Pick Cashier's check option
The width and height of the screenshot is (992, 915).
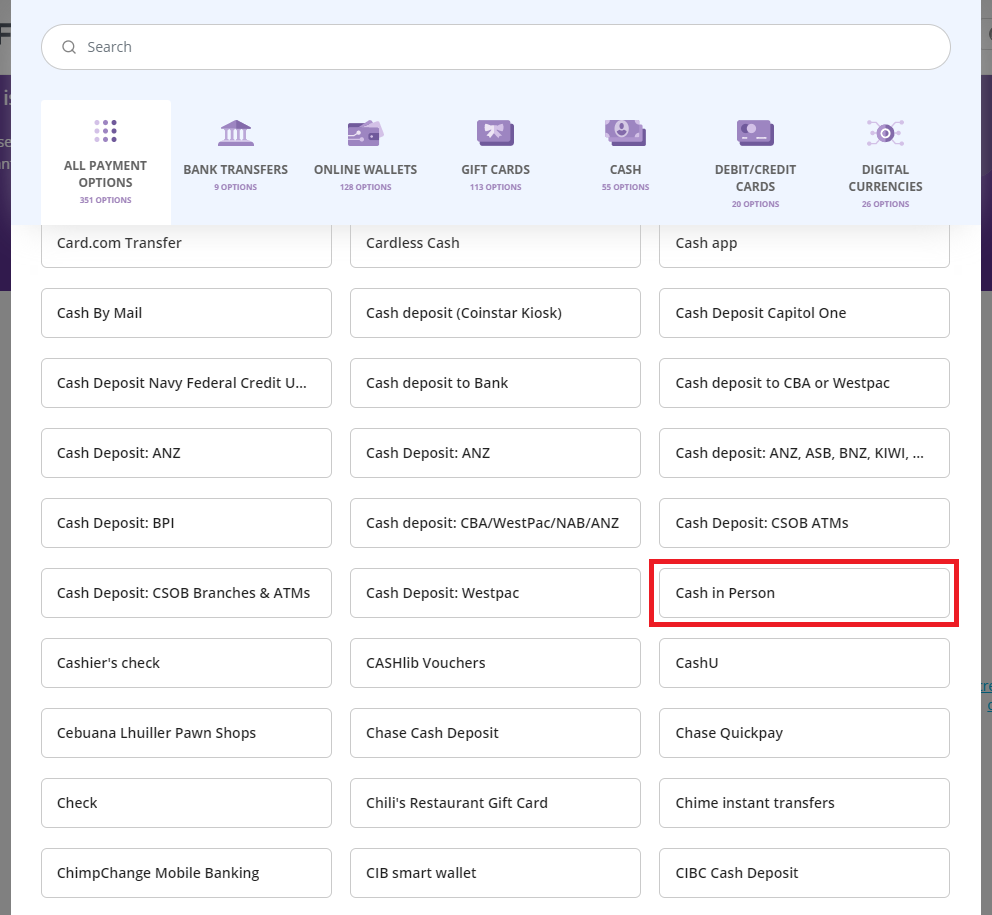point(186,663)
